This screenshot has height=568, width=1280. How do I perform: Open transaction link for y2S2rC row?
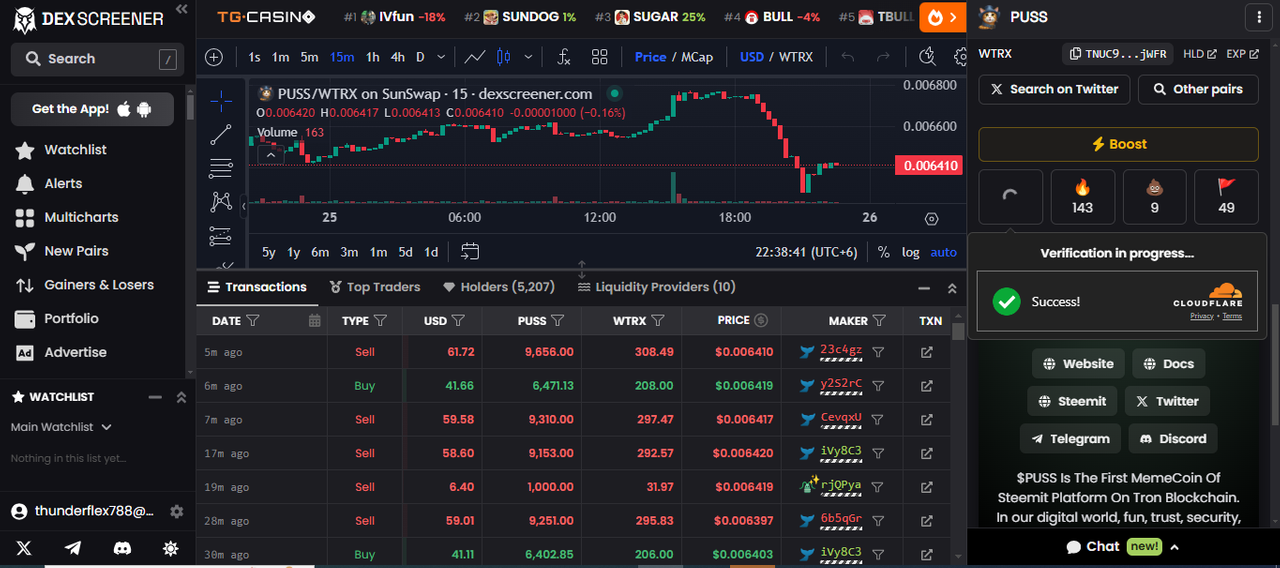point(927,386)
